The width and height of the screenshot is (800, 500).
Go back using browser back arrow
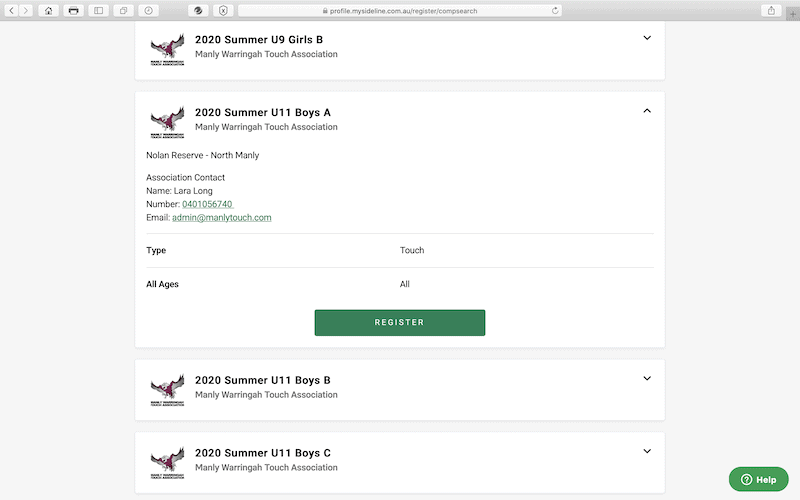click(x=12, y=10)
